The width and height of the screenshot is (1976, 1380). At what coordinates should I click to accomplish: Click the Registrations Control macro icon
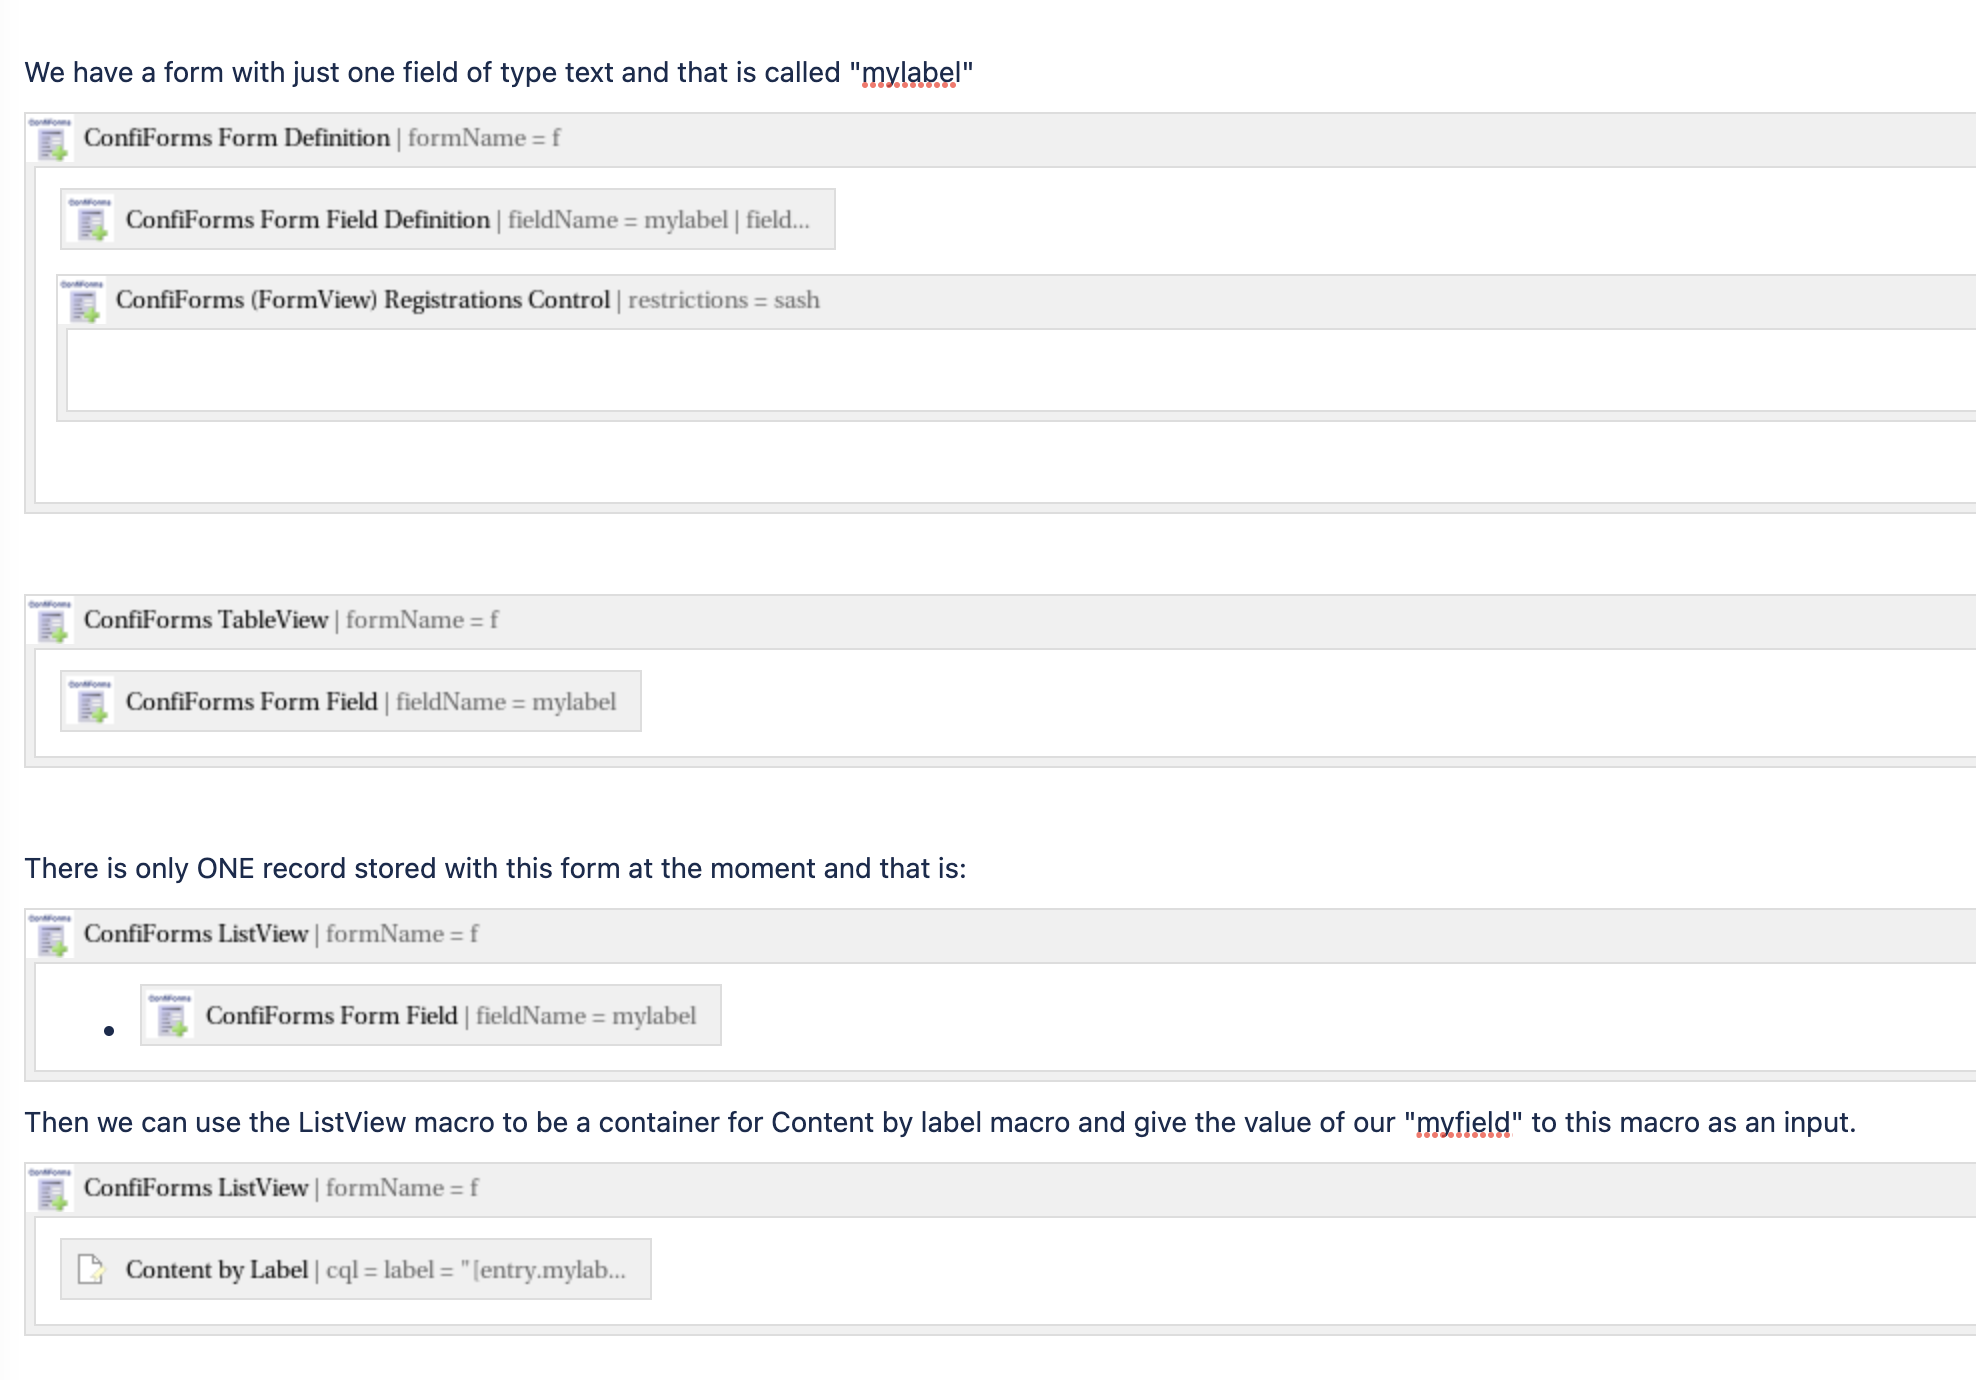(83, 301)
